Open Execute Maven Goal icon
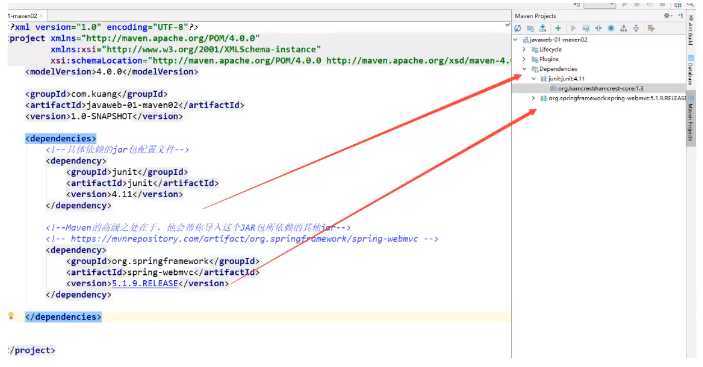Viewport: 703px width, 367px height. pyautogui.click(x=586, y=28)
